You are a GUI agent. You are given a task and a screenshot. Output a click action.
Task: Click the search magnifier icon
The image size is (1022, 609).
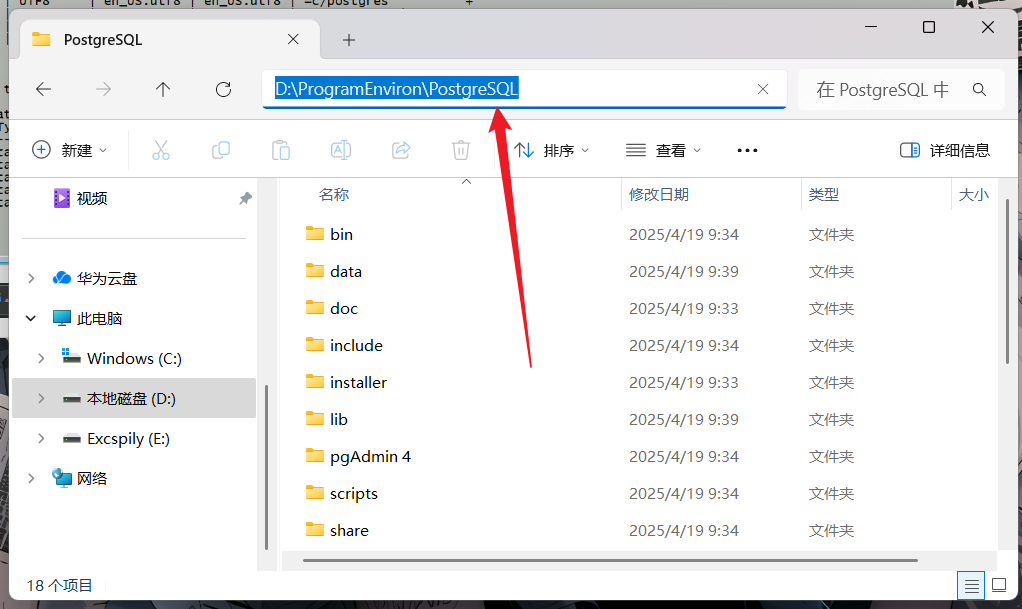(x=979, y=89)
